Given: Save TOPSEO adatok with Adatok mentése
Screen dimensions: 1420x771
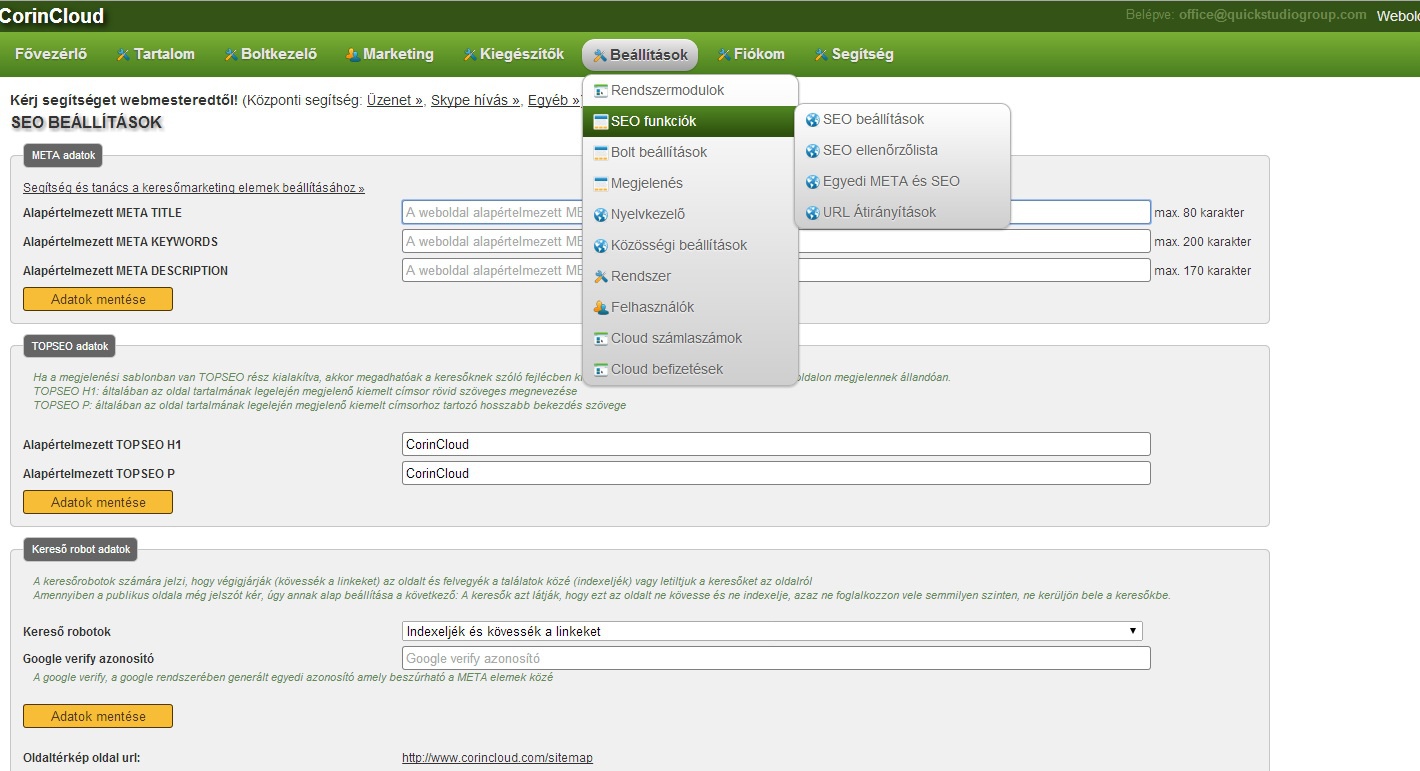Looking at the screenshot, I should tap(98, 502).
